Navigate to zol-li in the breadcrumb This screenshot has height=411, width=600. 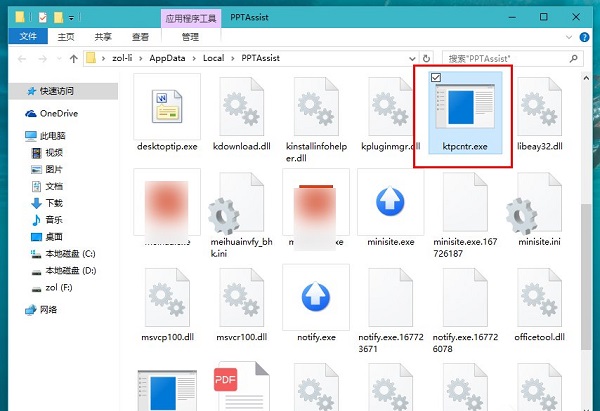[122, 58]
